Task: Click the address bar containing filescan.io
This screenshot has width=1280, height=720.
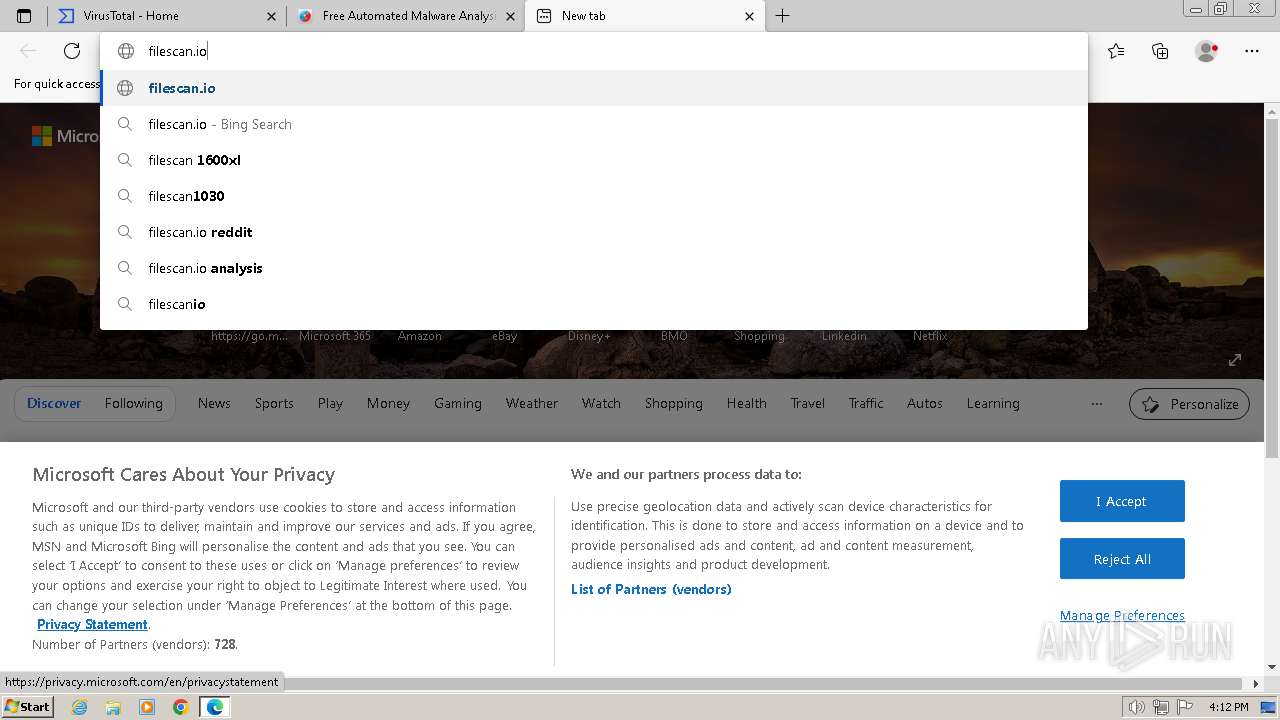Action: click(x=594, y=51)
